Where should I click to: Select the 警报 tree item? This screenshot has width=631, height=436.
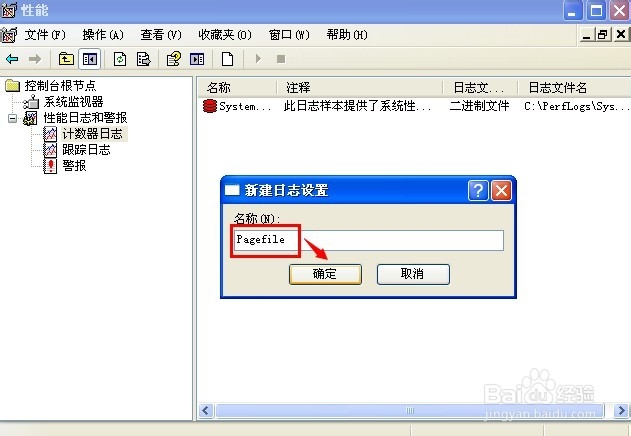point(74,166)
